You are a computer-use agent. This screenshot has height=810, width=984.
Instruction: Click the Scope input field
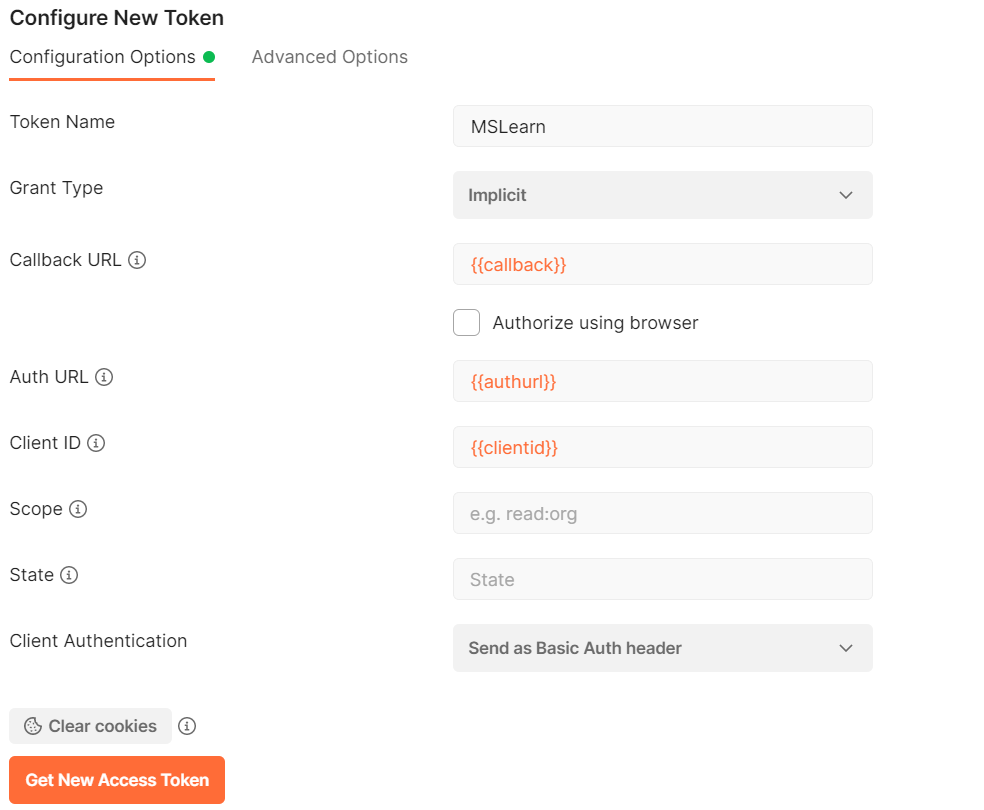(663, 513)
